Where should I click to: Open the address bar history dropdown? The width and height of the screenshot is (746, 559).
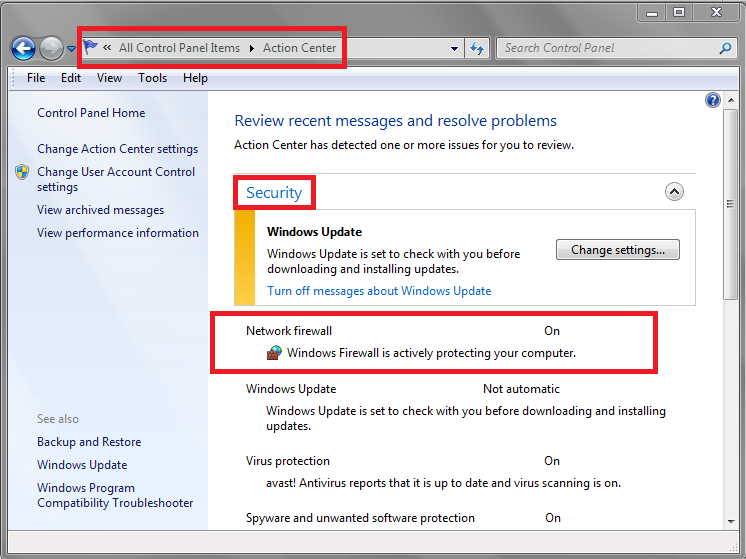point(454,49)
